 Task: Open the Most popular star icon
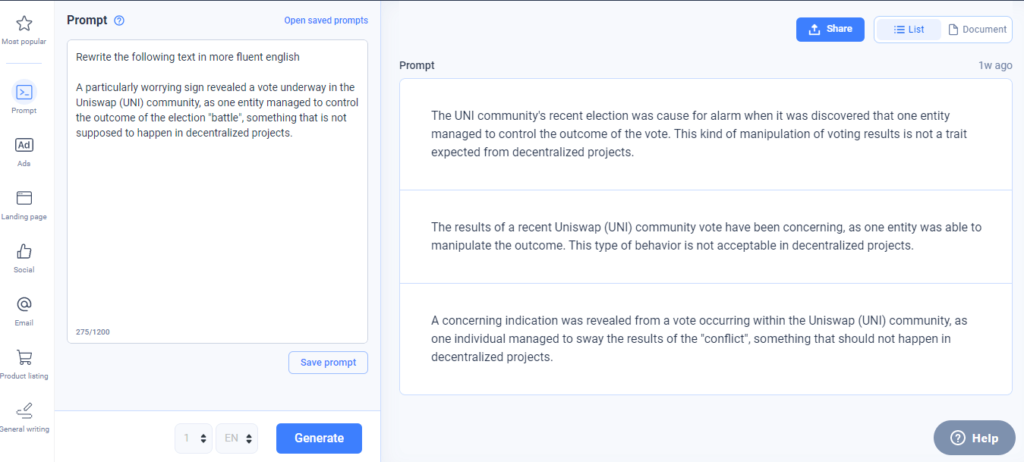[24, 24]
